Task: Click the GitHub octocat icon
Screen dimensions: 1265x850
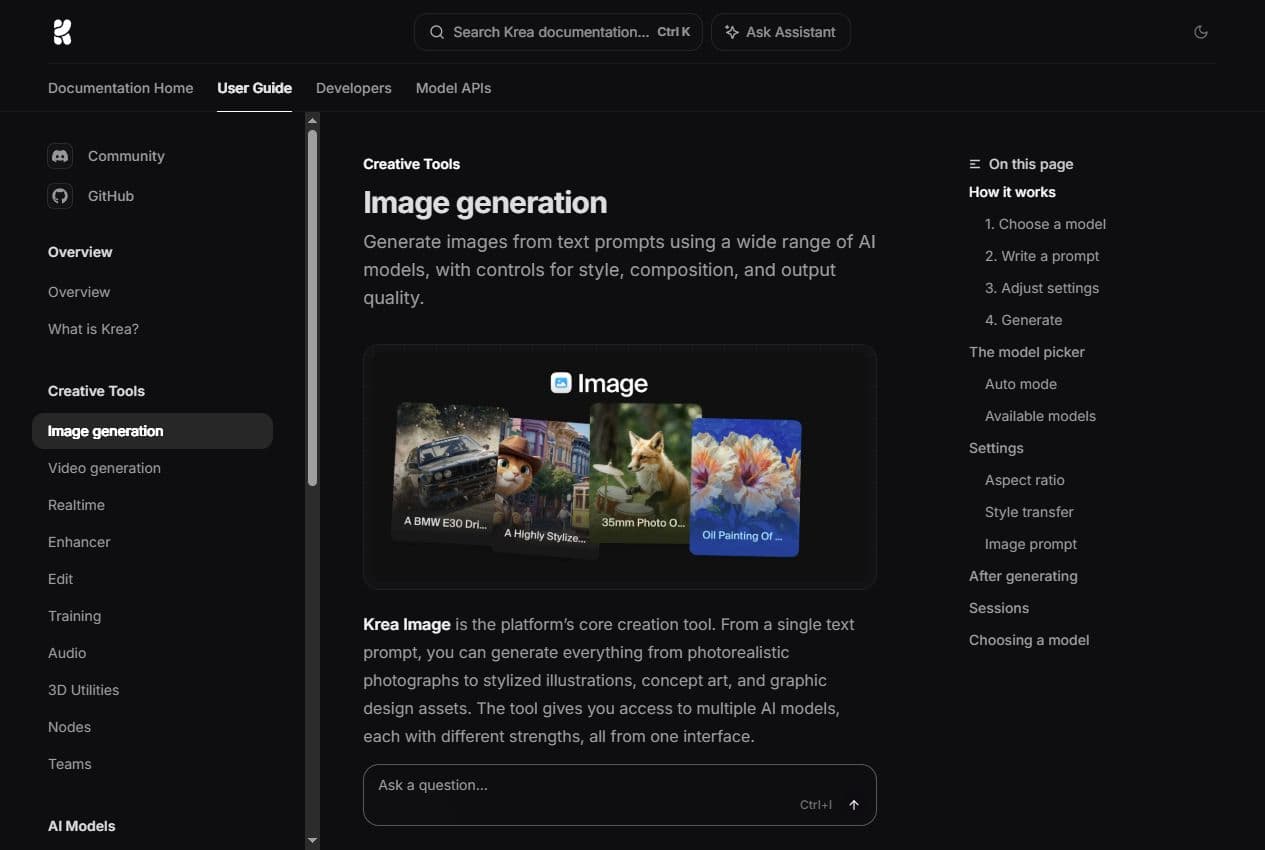Action: point(60,196)
